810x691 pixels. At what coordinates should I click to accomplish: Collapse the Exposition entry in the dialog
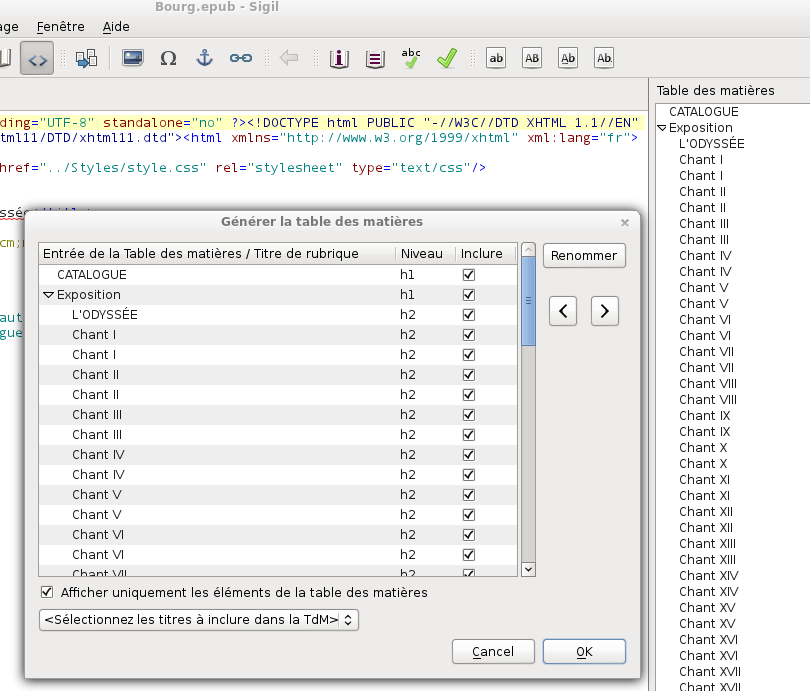tap(48, 295)
